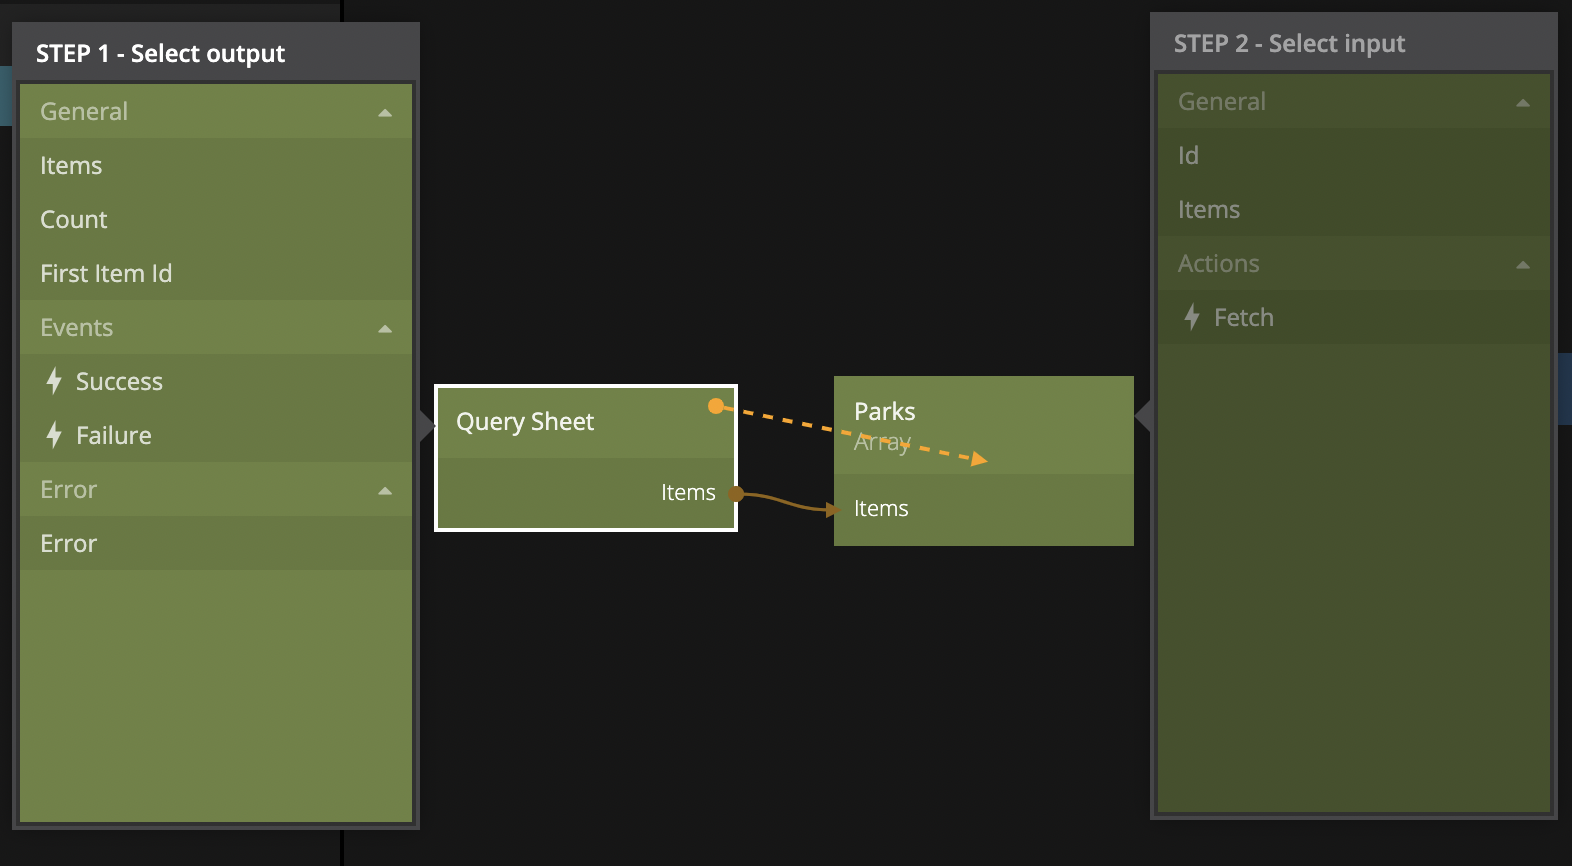The height and width of the screenshot is (866, 1572).
Task: Select the Query Sheet node title
Action: 525,422
